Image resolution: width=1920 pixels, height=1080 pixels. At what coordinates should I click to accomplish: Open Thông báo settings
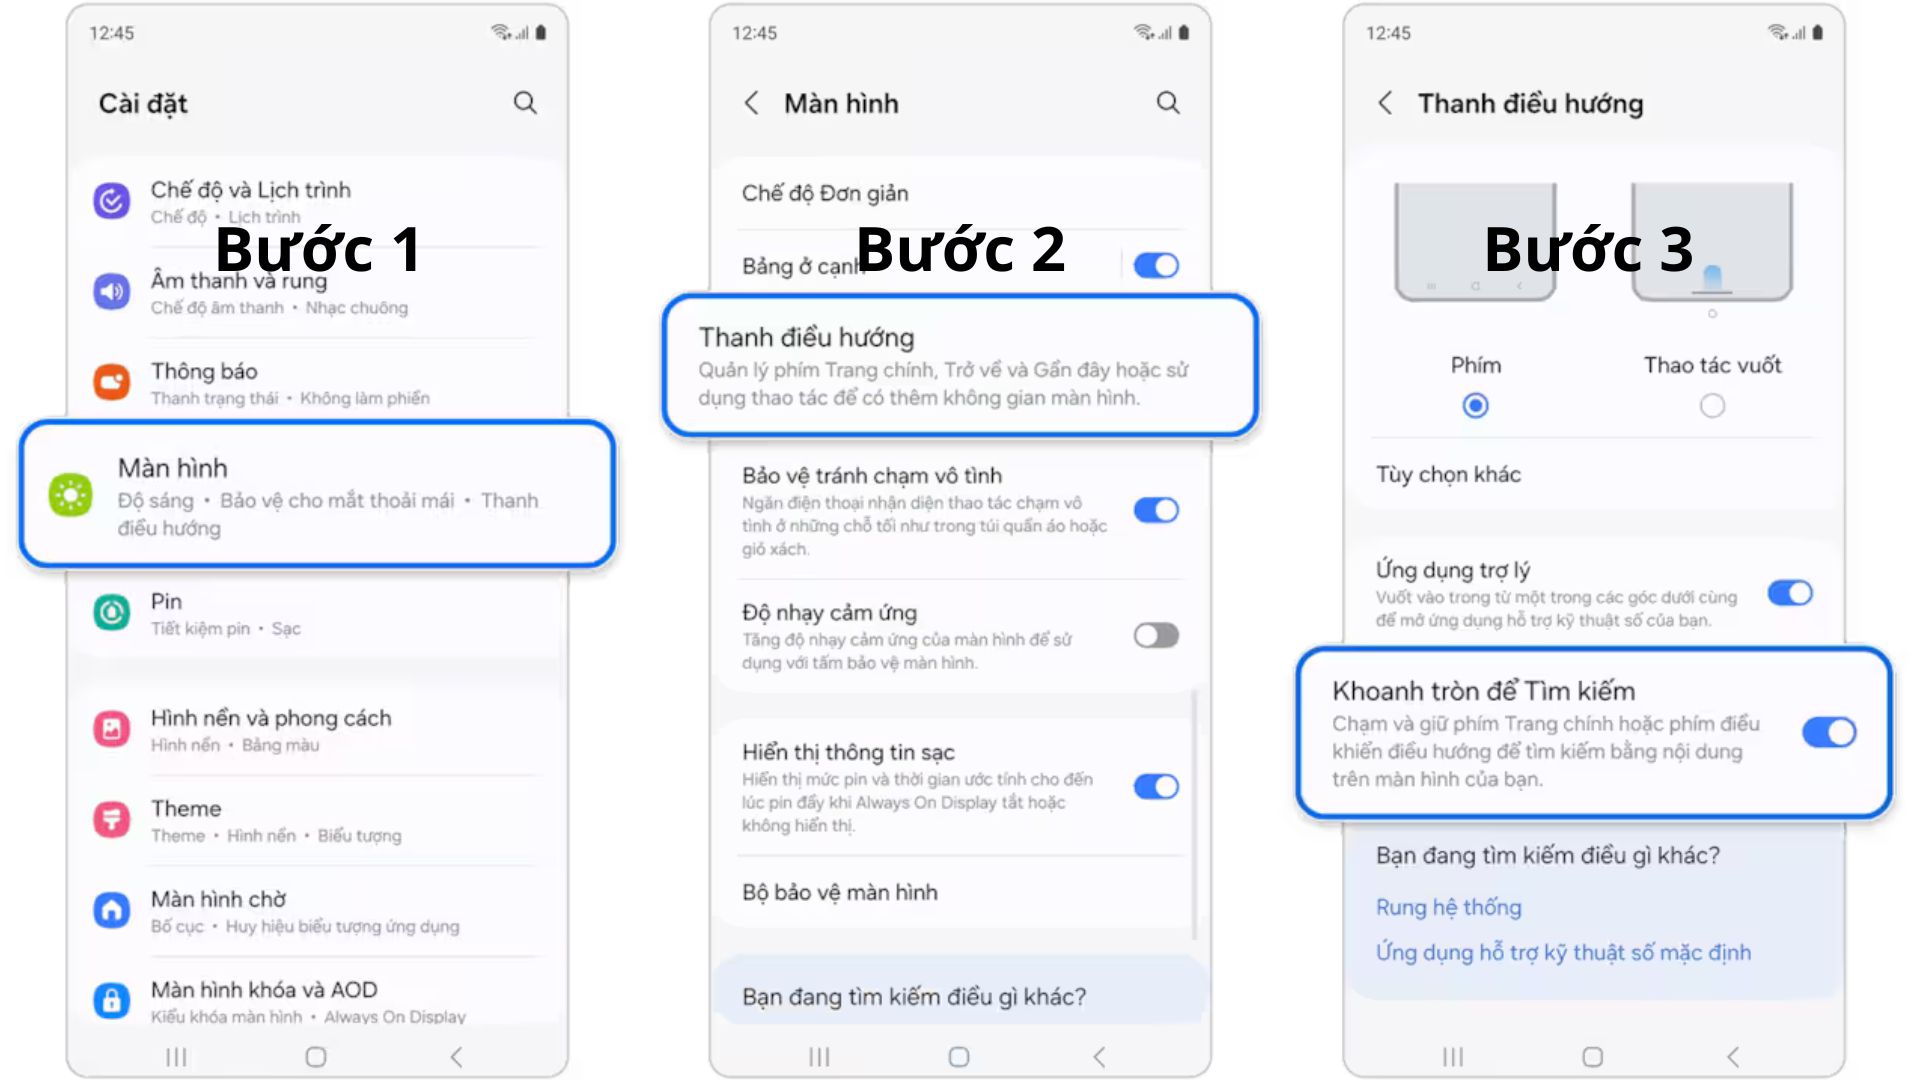[x=318, y=381]
